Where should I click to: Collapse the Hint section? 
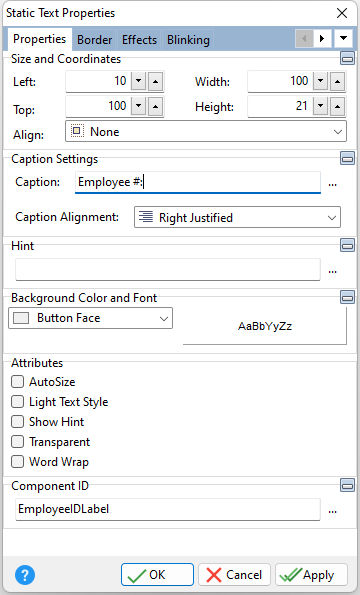347,245
